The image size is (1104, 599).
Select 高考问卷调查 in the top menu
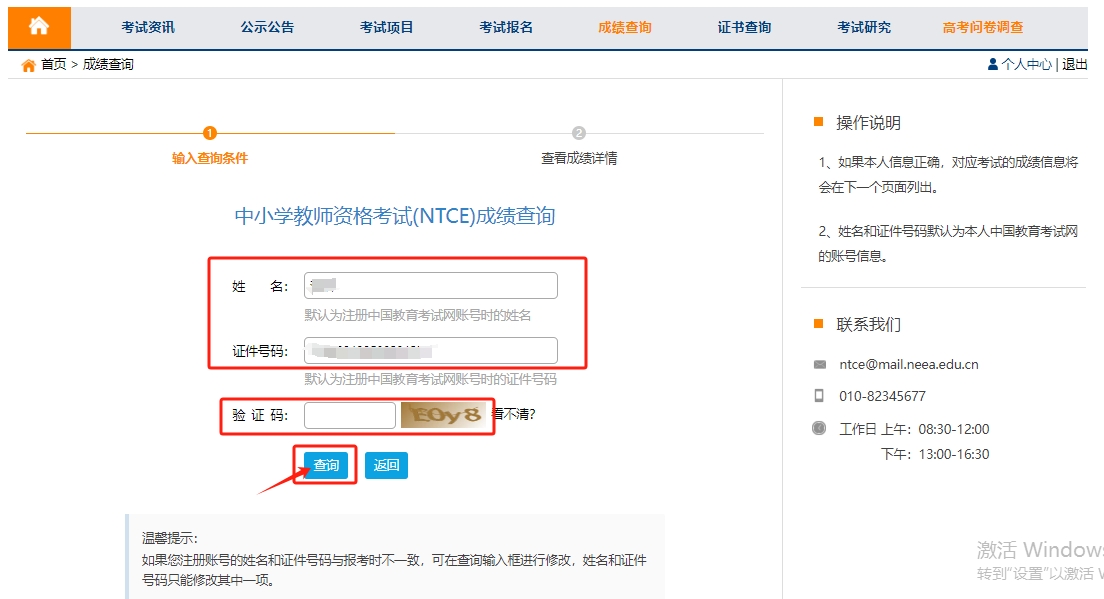(982, 27)
